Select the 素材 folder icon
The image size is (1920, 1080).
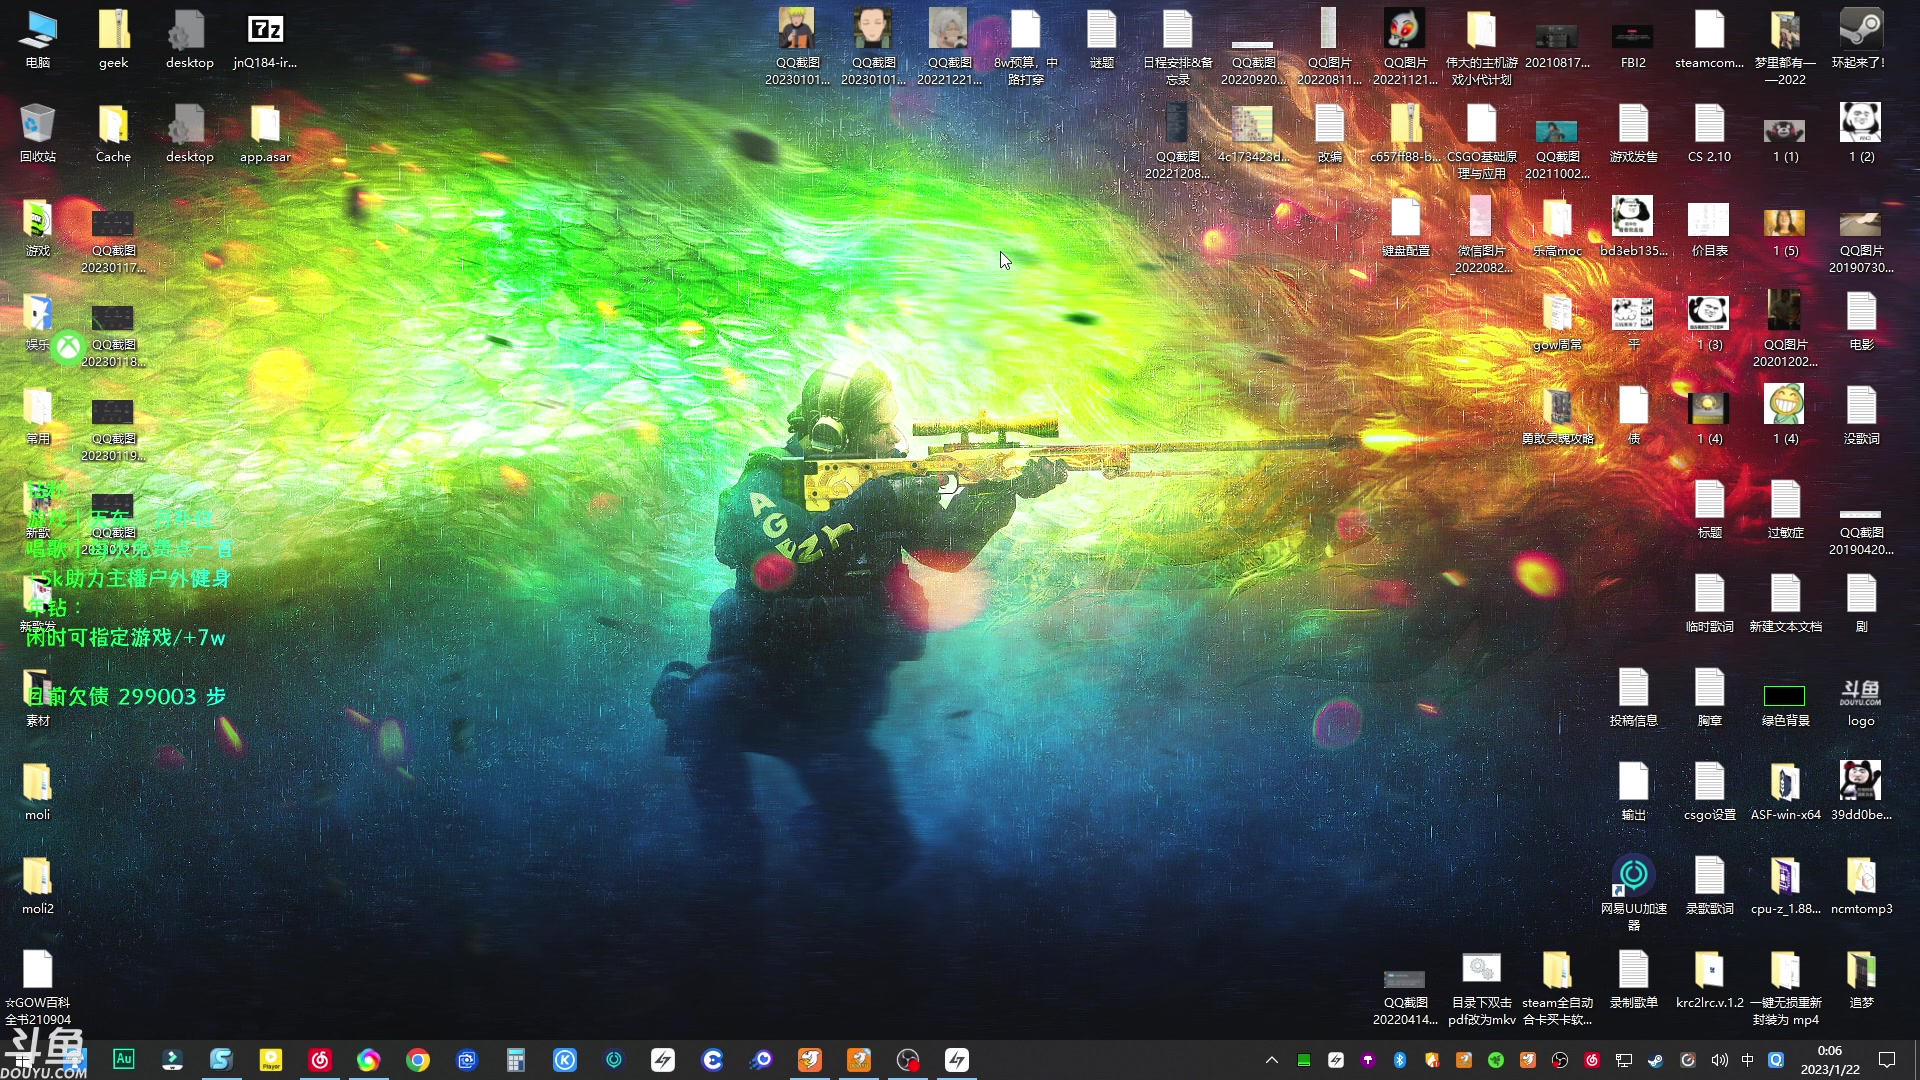(37, 696)
